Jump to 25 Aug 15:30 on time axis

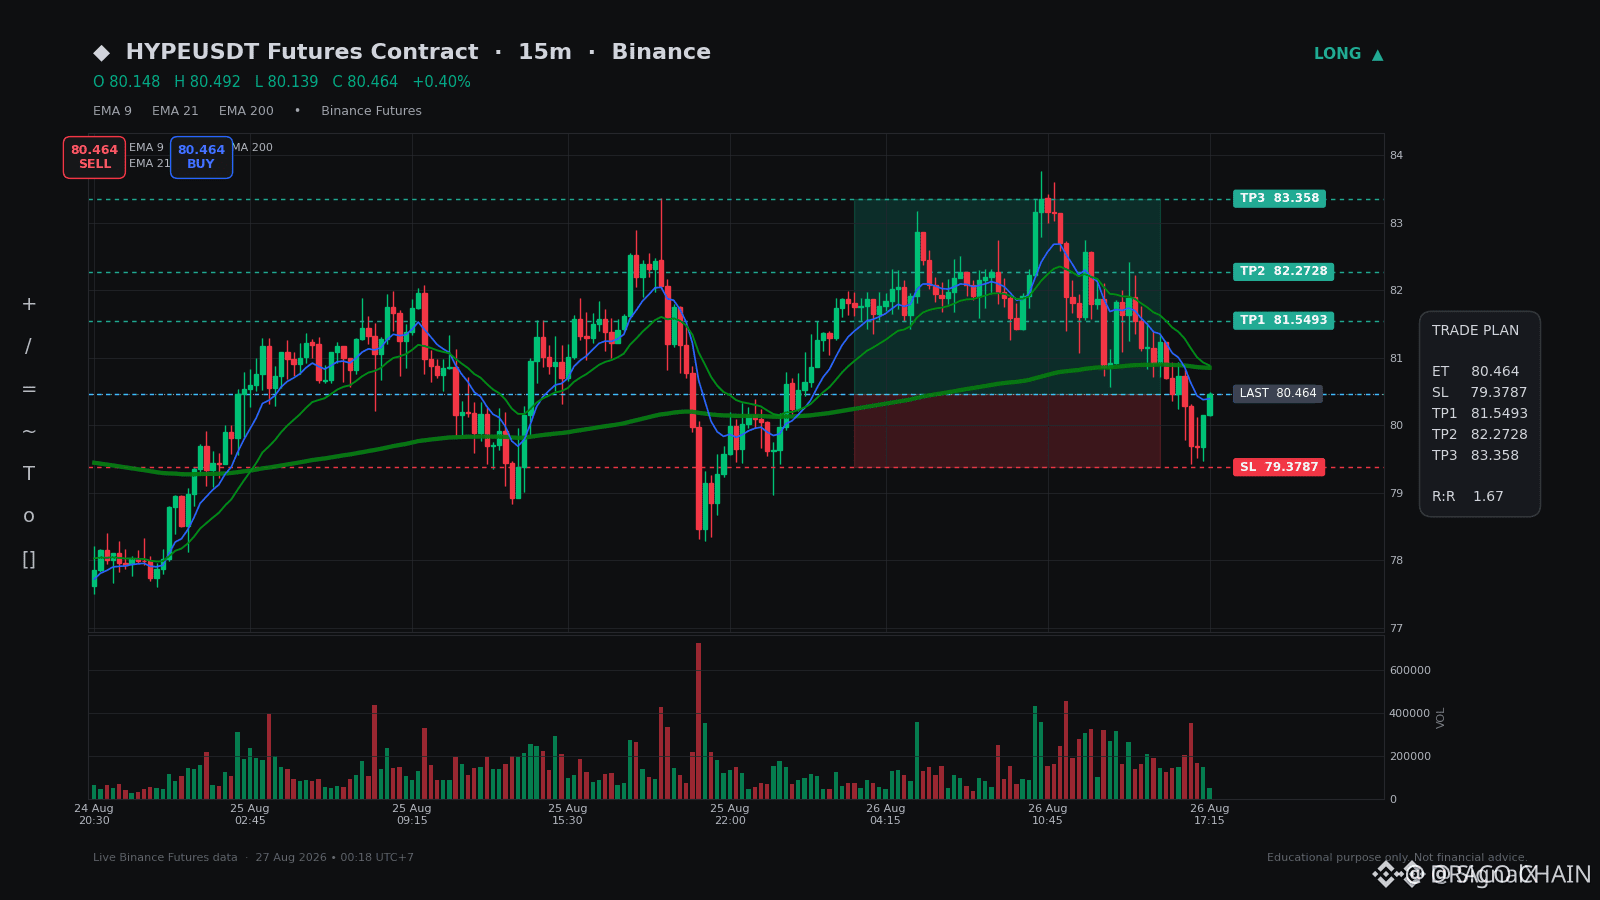coord(568,814)
